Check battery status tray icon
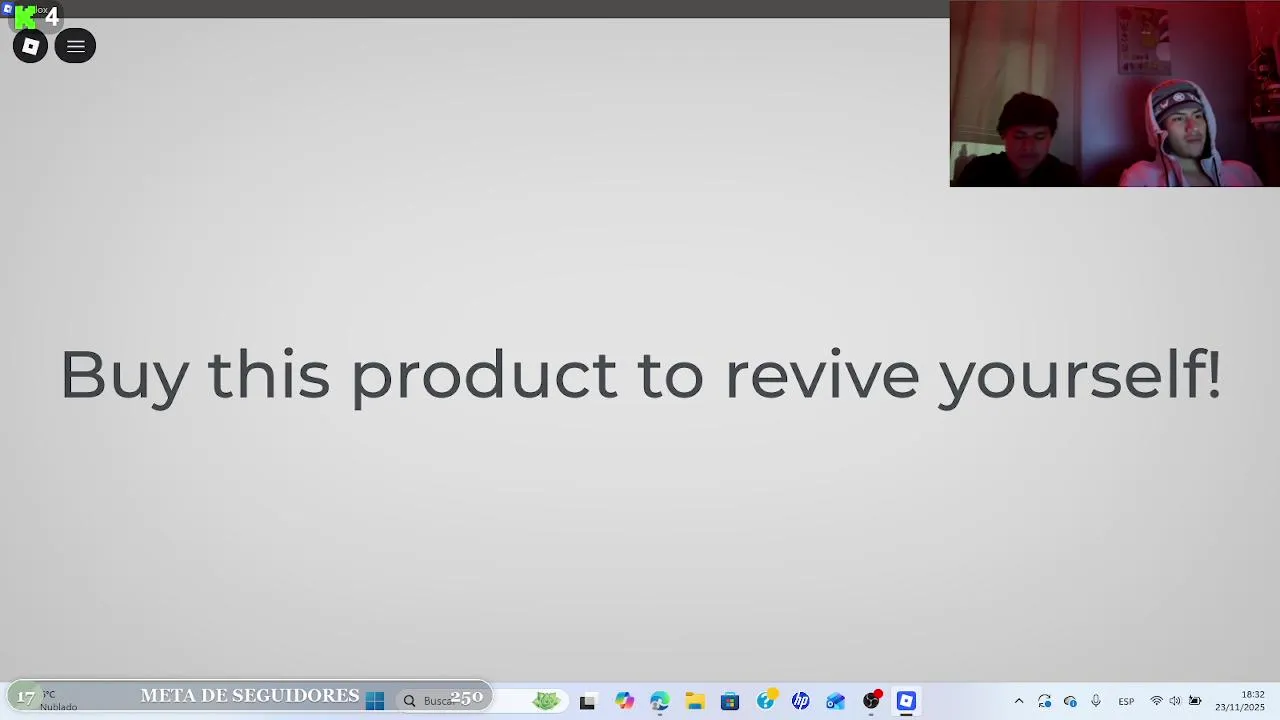The height and width of the screenshot is (720, 1280). (1195, 701)
